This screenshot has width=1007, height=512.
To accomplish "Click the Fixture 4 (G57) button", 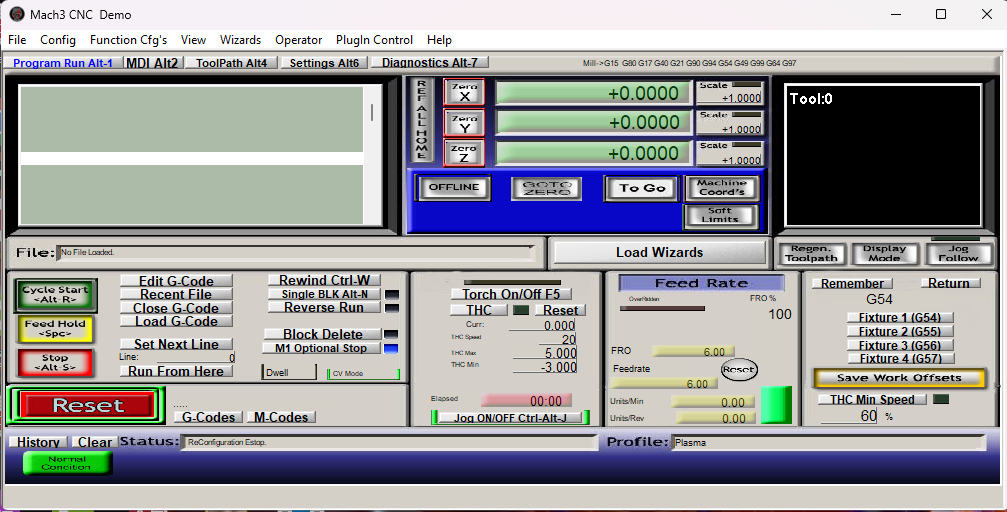I will point(900,358).
